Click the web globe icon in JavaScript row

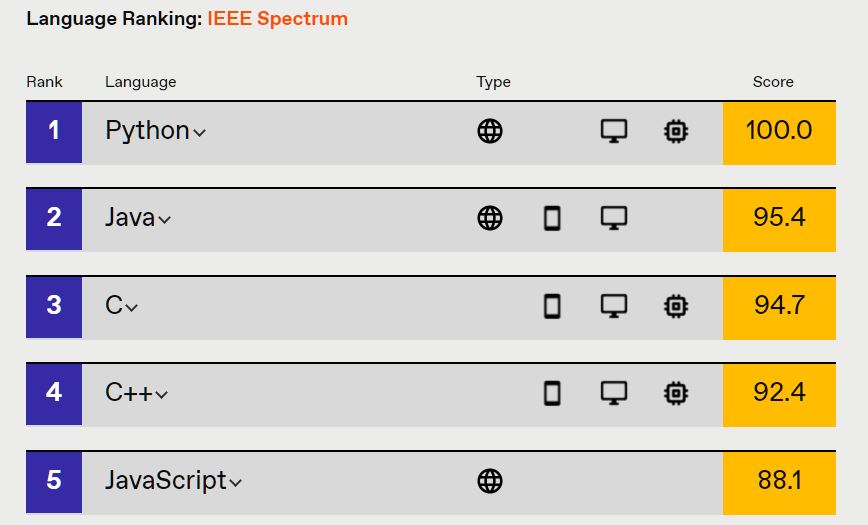[x=490, y=481]
